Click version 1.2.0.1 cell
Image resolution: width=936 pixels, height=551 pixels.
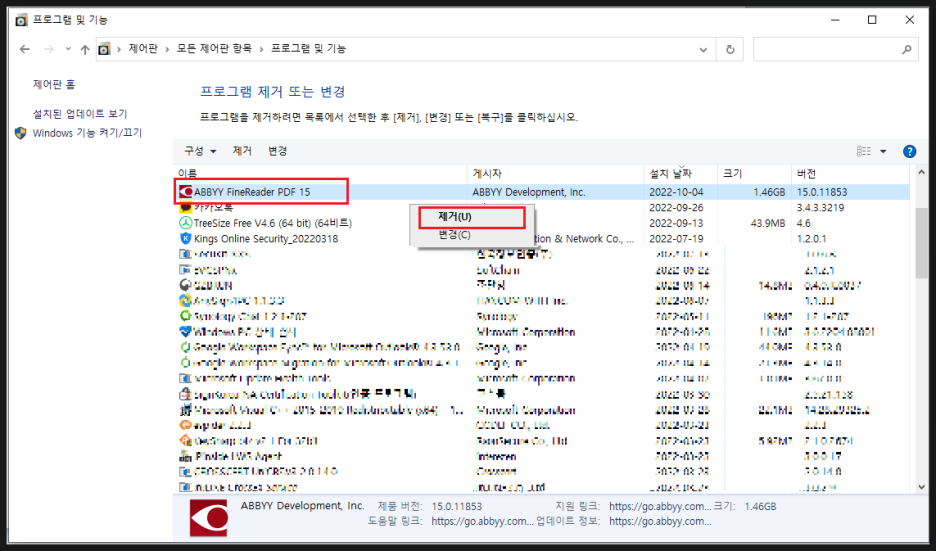tap(811, 239)
